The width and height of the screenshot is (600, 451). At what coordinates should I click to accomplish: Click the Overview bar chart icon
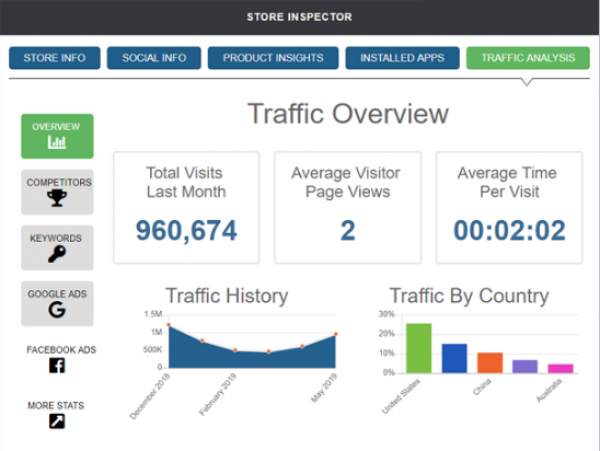[57, 144]
